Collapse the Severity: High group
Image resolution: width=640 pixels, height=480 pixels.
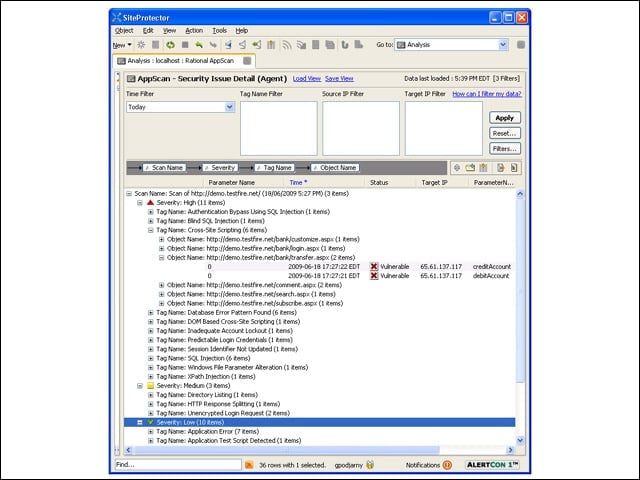(140, 202)
